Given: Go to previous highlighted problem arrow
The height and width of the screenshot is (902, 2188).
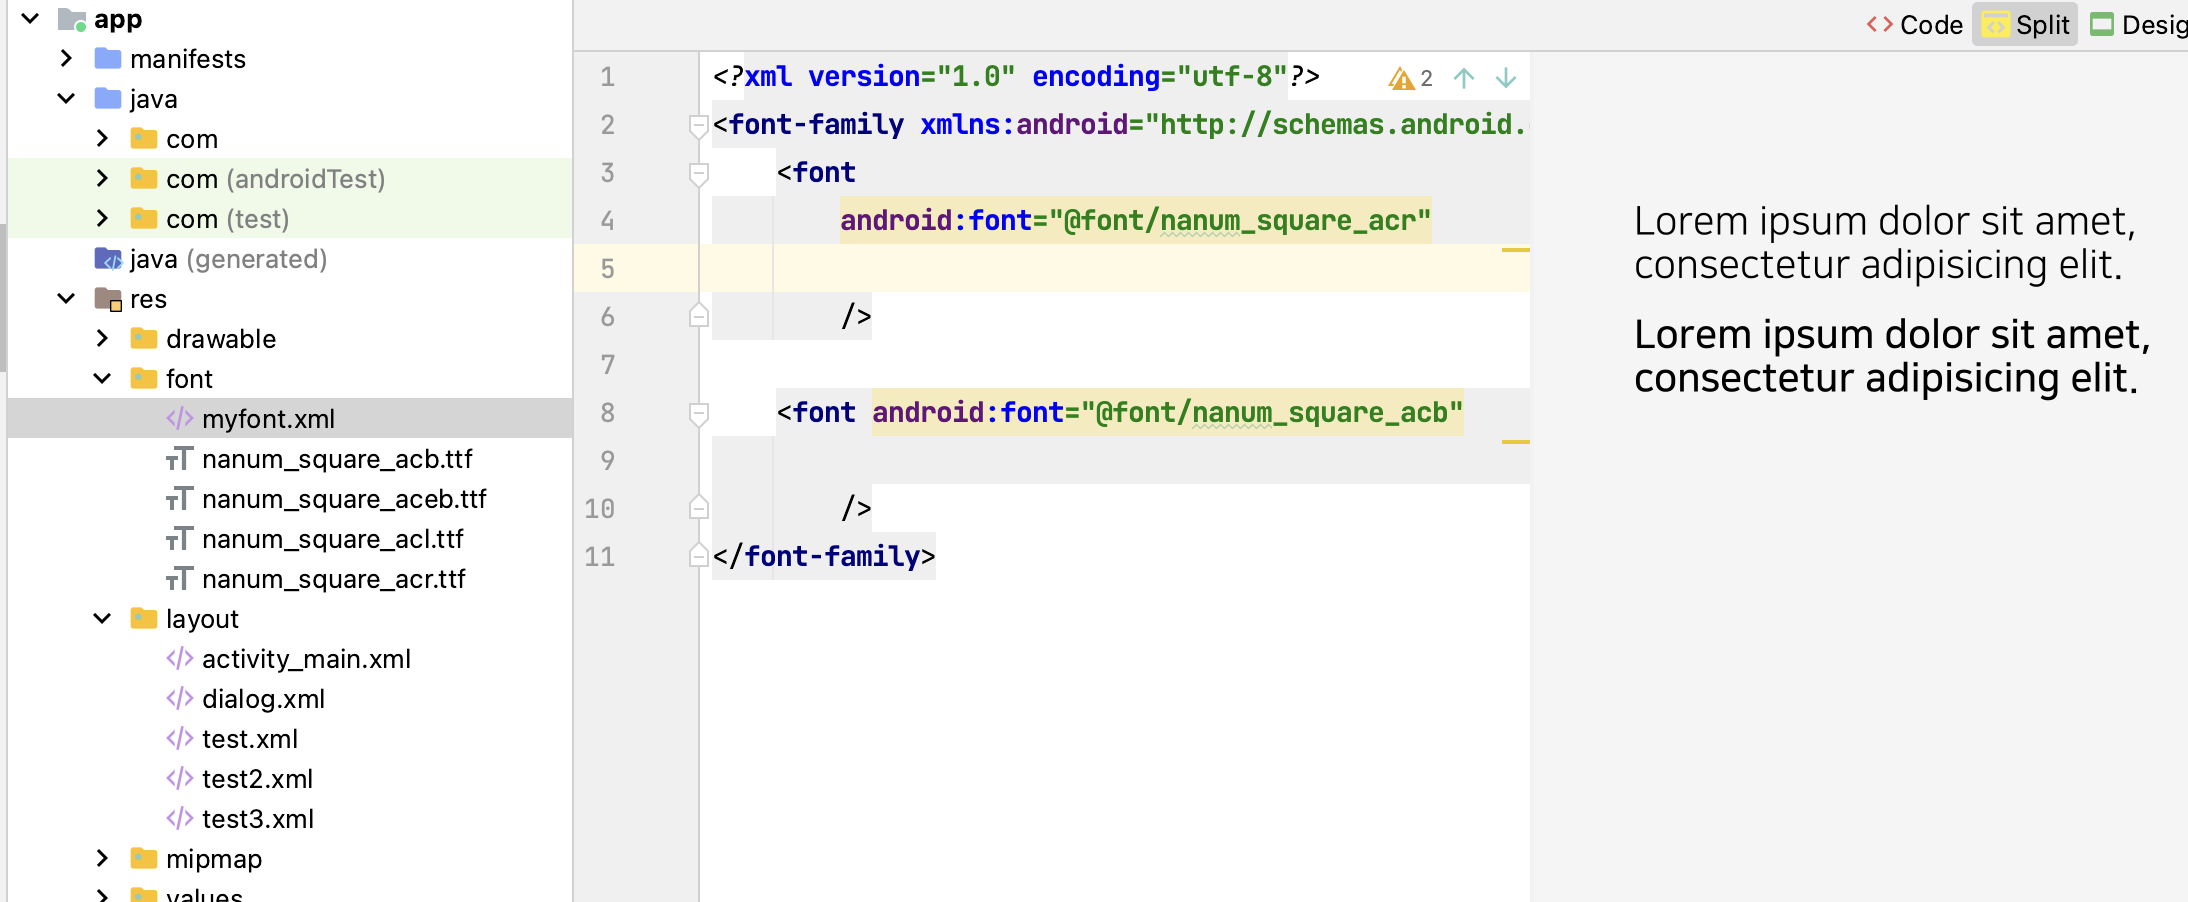Looking at the screenshot, I should click(1464, 78).
